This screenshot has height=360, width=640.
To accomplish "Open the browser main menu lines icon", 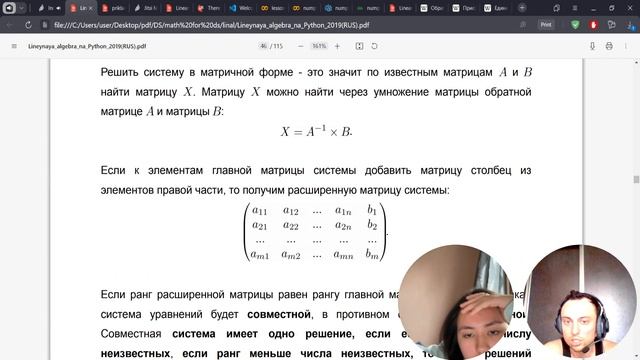I will coord(575,8).
